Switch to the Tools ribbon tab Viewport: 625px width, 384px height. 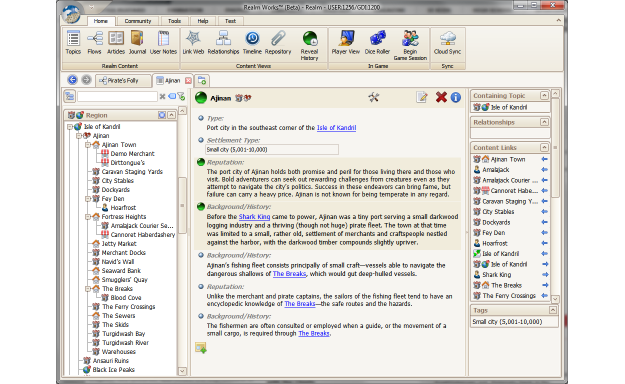pyautogui.click(x=174, y=21)
